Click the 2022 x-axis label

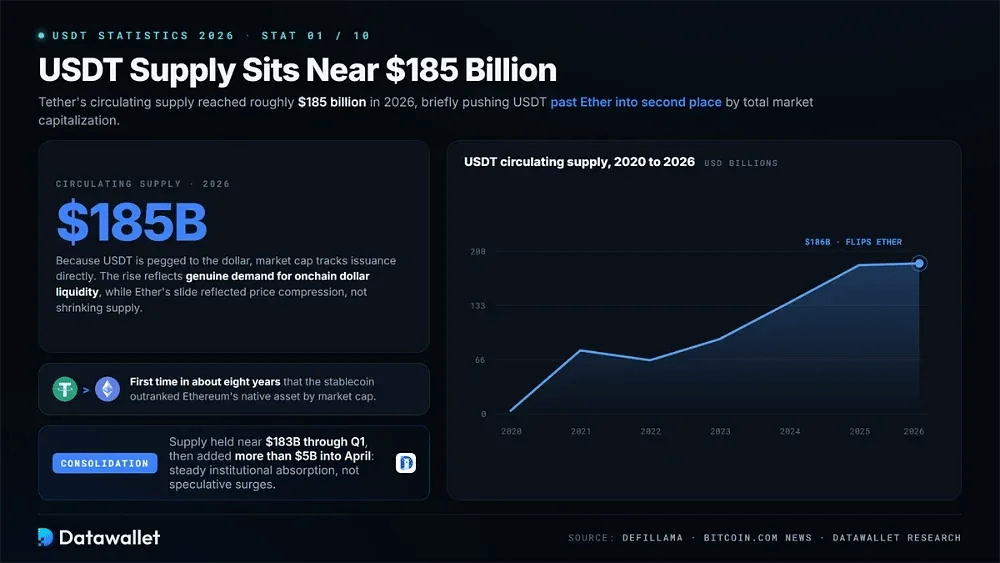point(651,432)
